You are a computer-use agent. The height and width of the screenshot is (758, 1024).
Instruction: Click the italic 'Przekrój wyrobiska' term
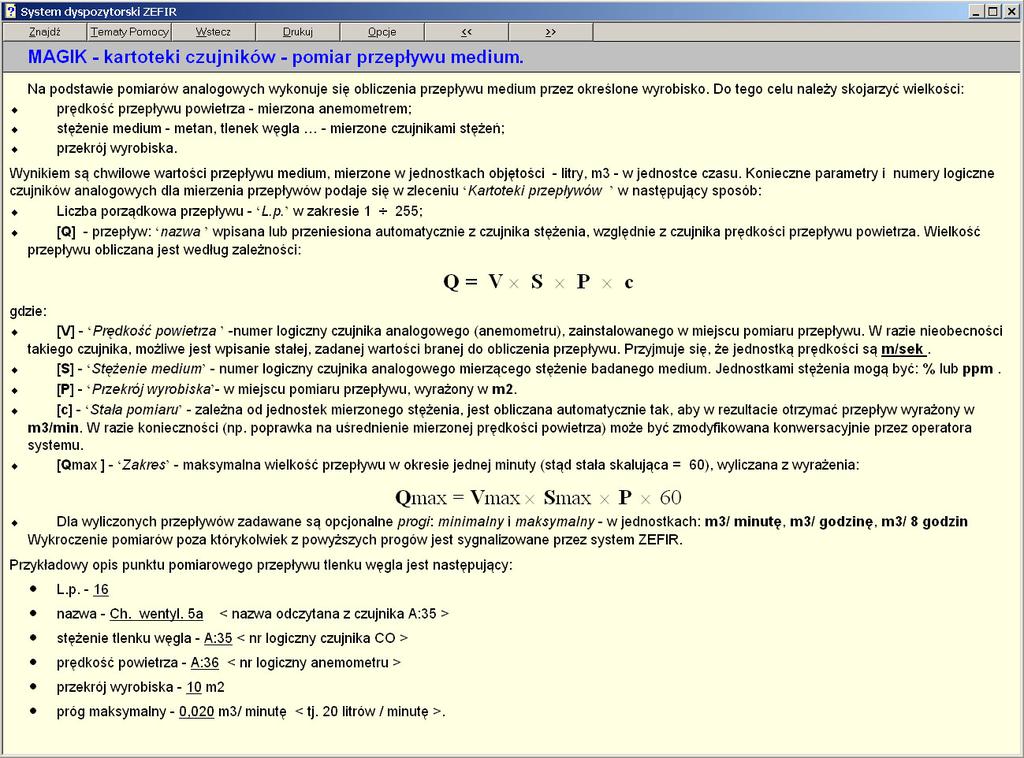pos(152,390)
